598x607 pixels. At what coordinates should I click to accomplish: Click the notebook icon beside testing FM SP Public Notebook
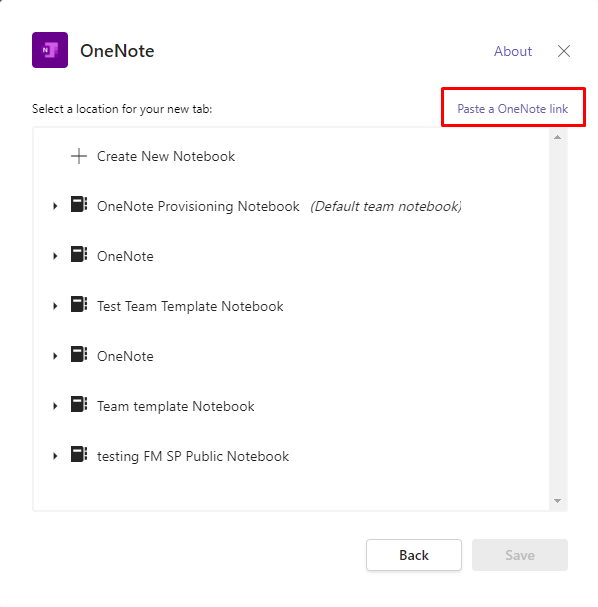[79, 454]
